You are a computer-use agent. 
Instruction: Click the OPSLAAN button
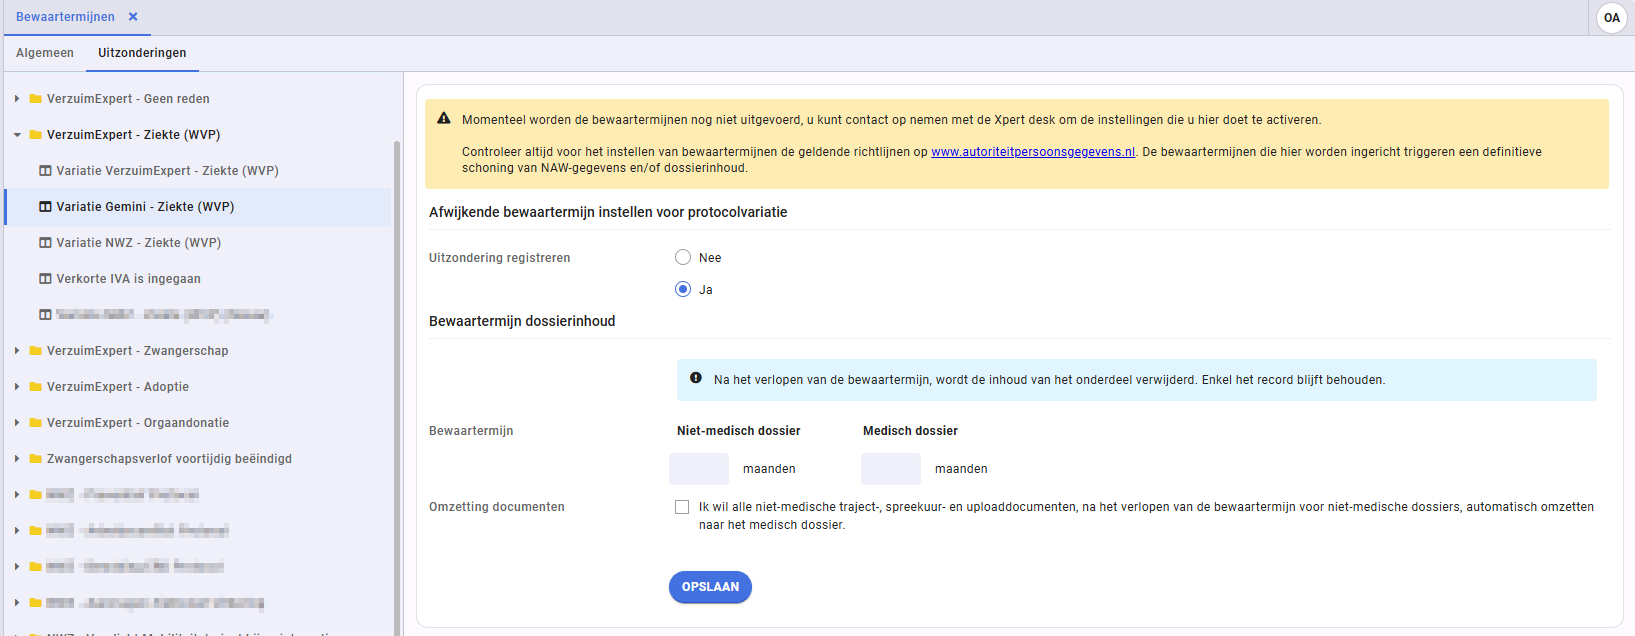(710, 587)
